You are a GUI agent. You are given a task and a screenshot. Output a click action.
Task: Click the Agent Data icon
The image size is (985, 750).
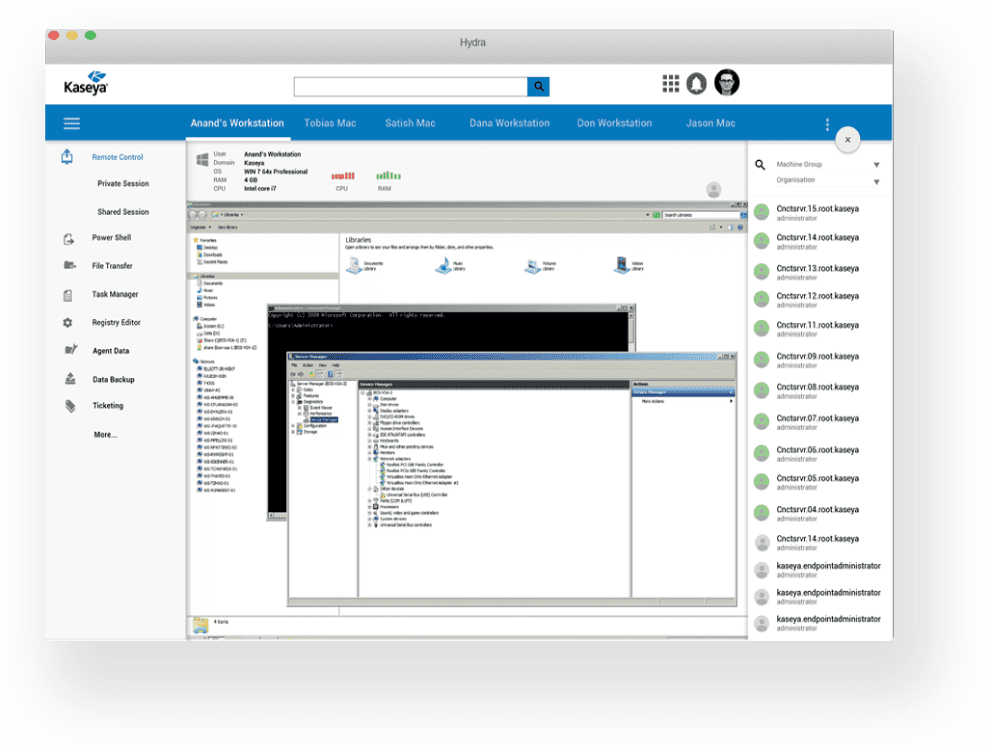tap(70, 349)
